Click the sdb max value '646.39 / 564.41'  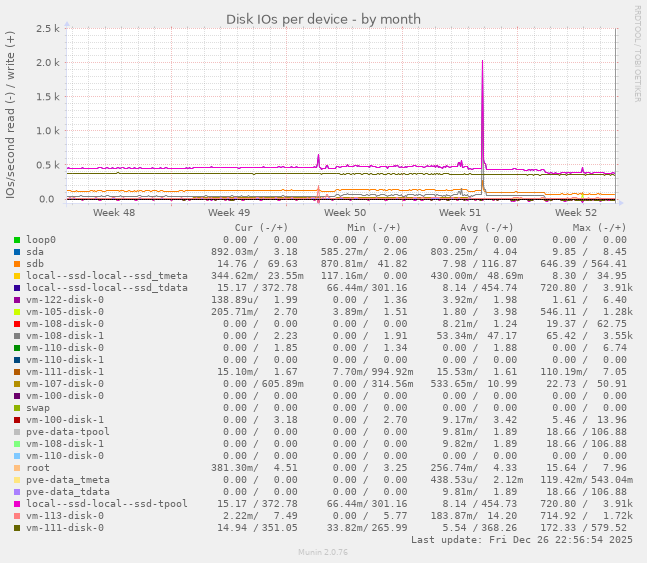pyautogui.click(x=583, y=264)
